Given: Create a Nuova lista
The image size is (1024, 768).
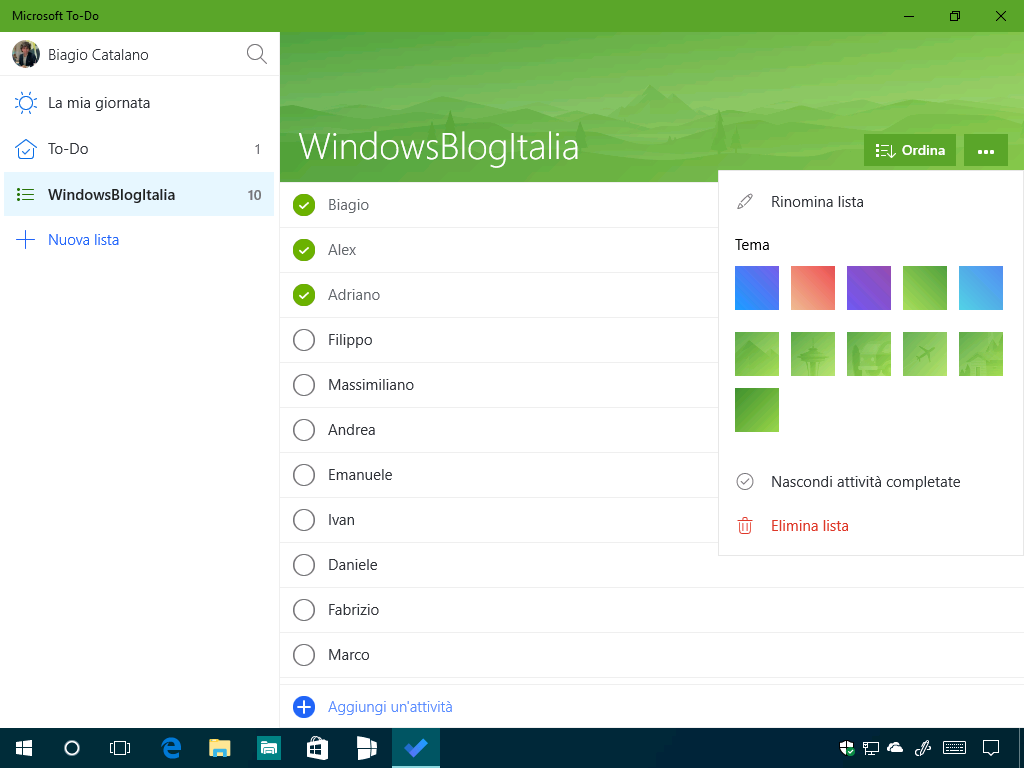Looking at the screenshot, I should coord(140,240).
